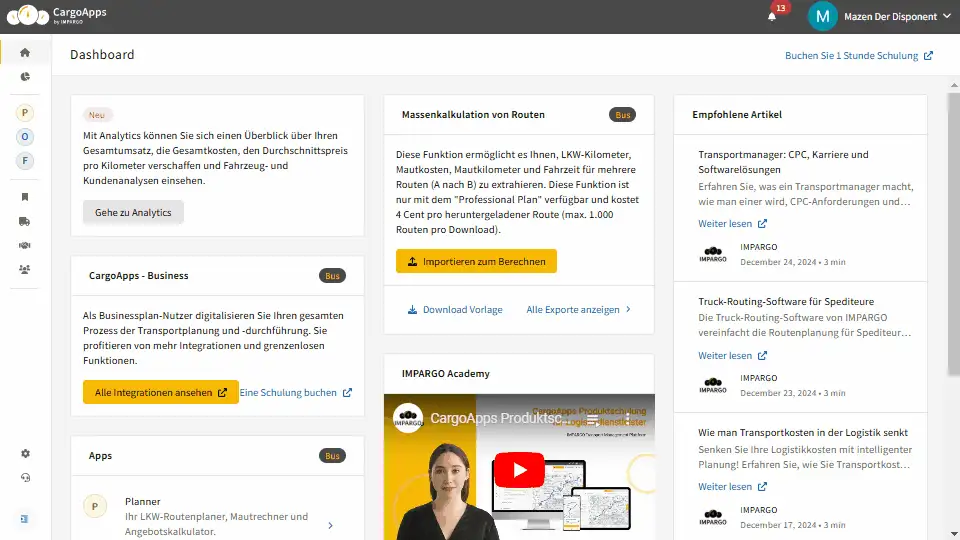Open article Wie man Transportkosten in der Logistik senkt
This screenshot has width=960, height=540.
pos(803,432)
